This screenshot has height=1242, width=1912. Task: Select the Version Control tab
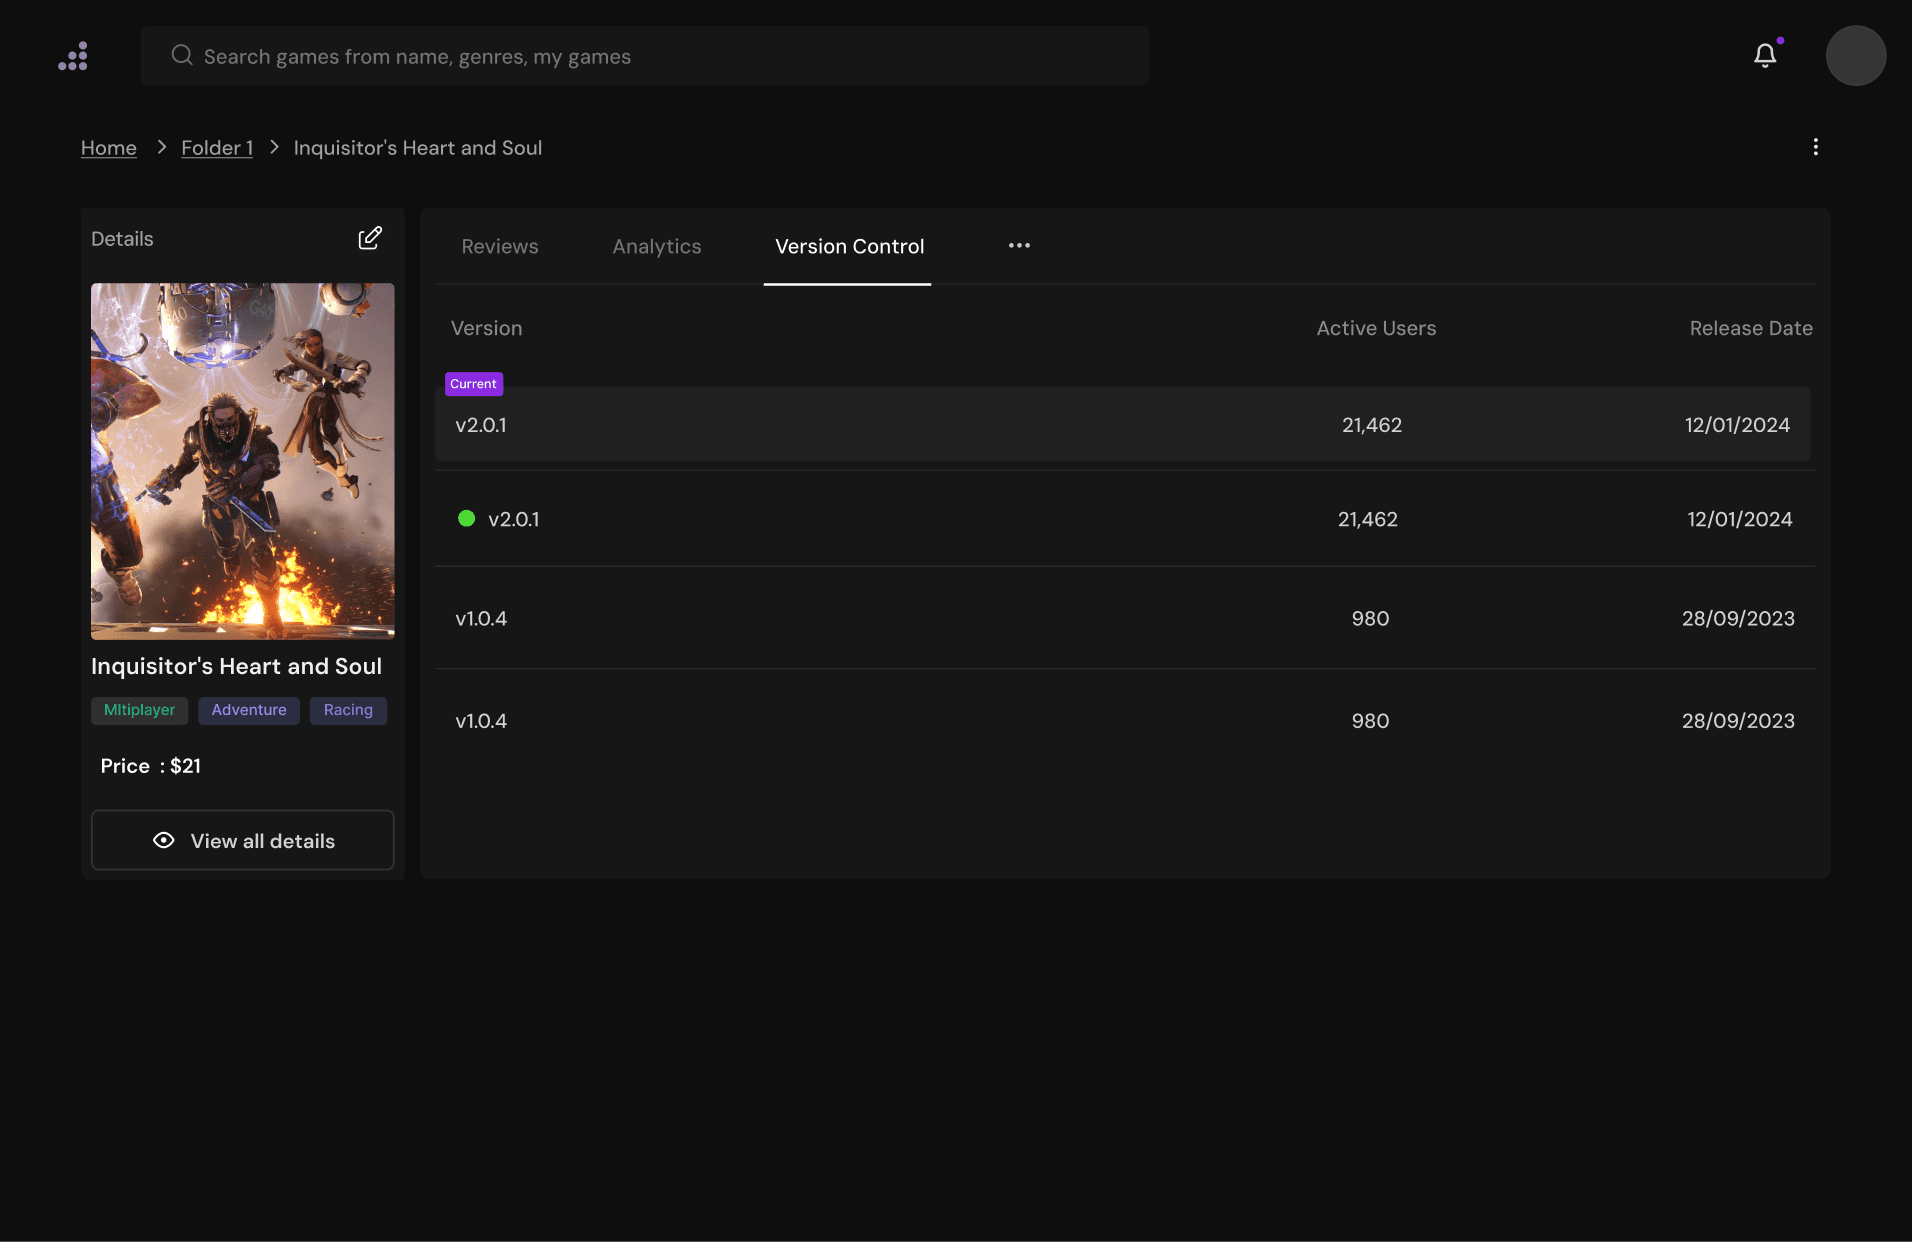pos(849,246)
